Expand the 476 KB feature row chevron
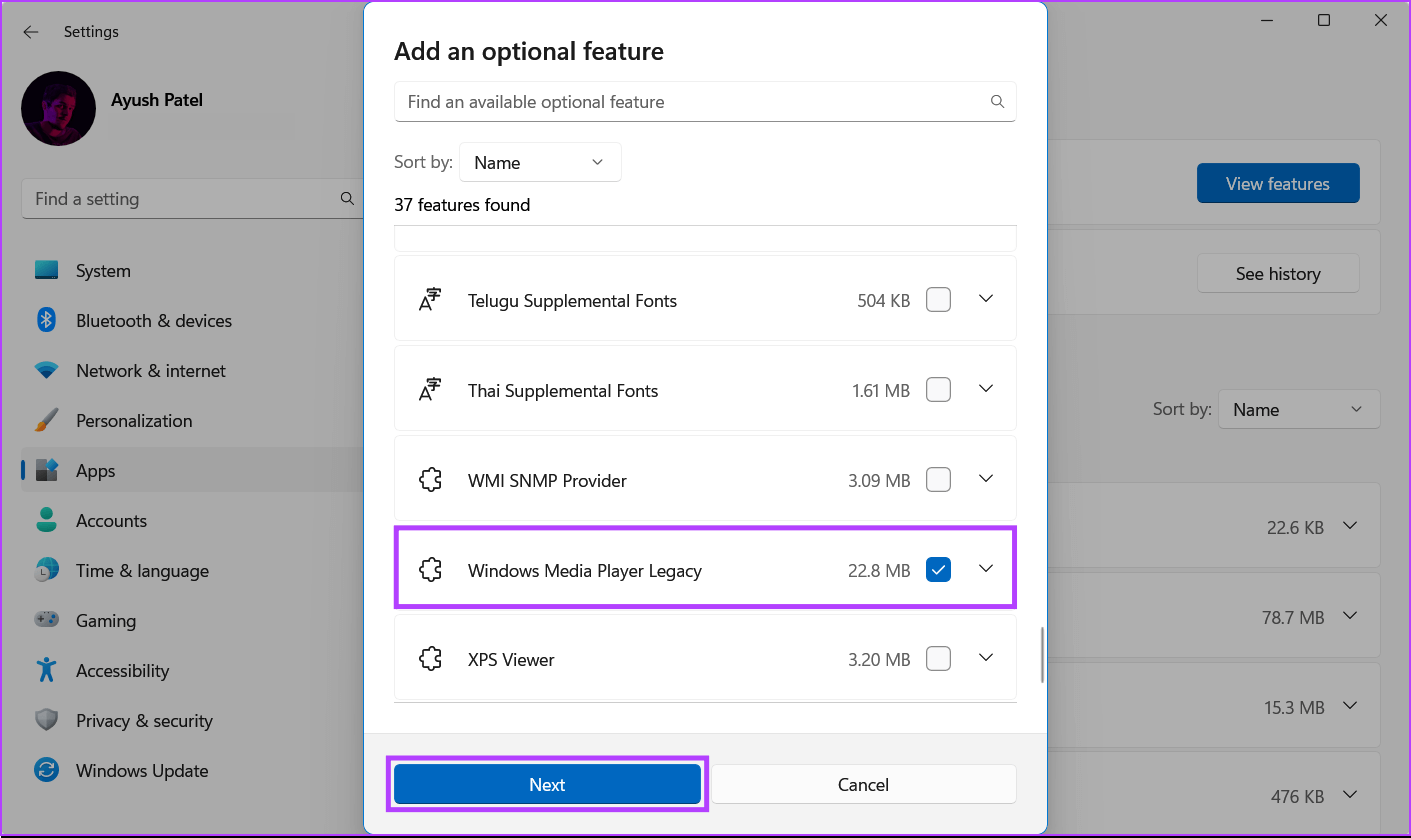 [x=1351, y=795]
